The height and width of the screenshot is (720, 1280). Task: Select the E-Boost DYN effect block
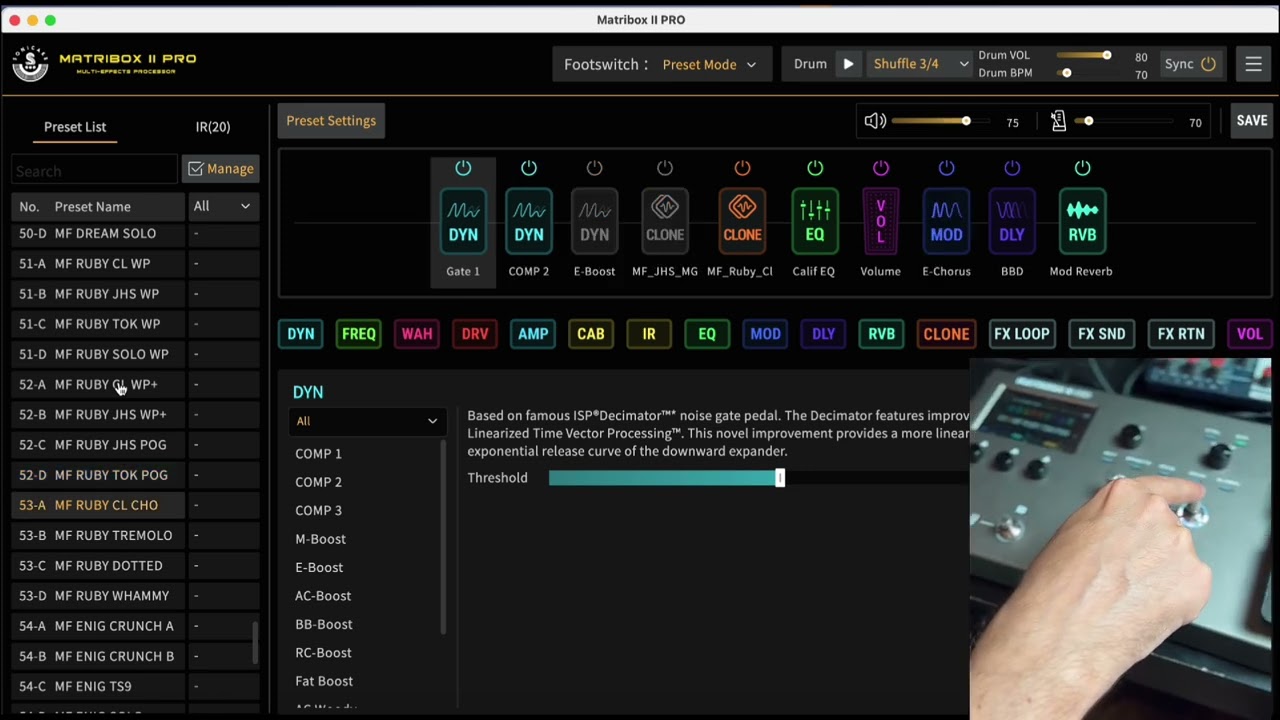click(x=595, y=222)
